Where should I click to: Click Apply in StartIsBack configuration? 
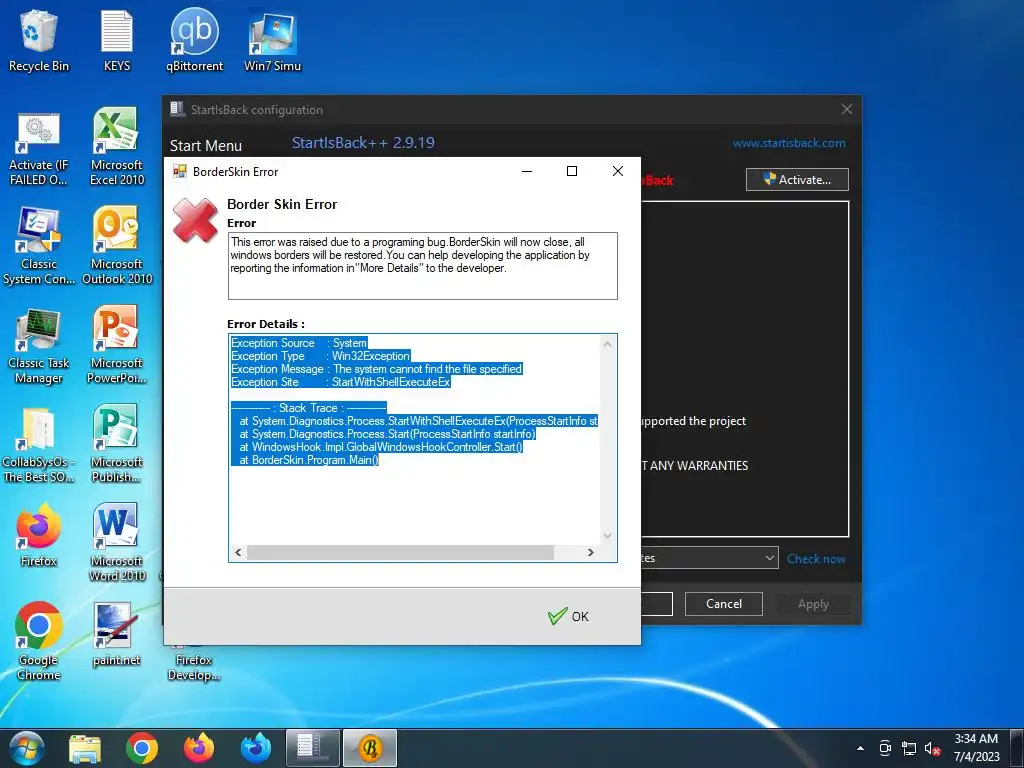pyautogui.click(x=813, y=604)
